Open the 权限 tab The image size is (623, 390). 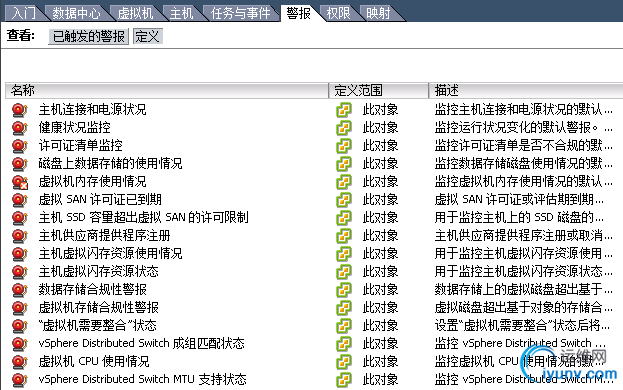click(x=338, y=14)
